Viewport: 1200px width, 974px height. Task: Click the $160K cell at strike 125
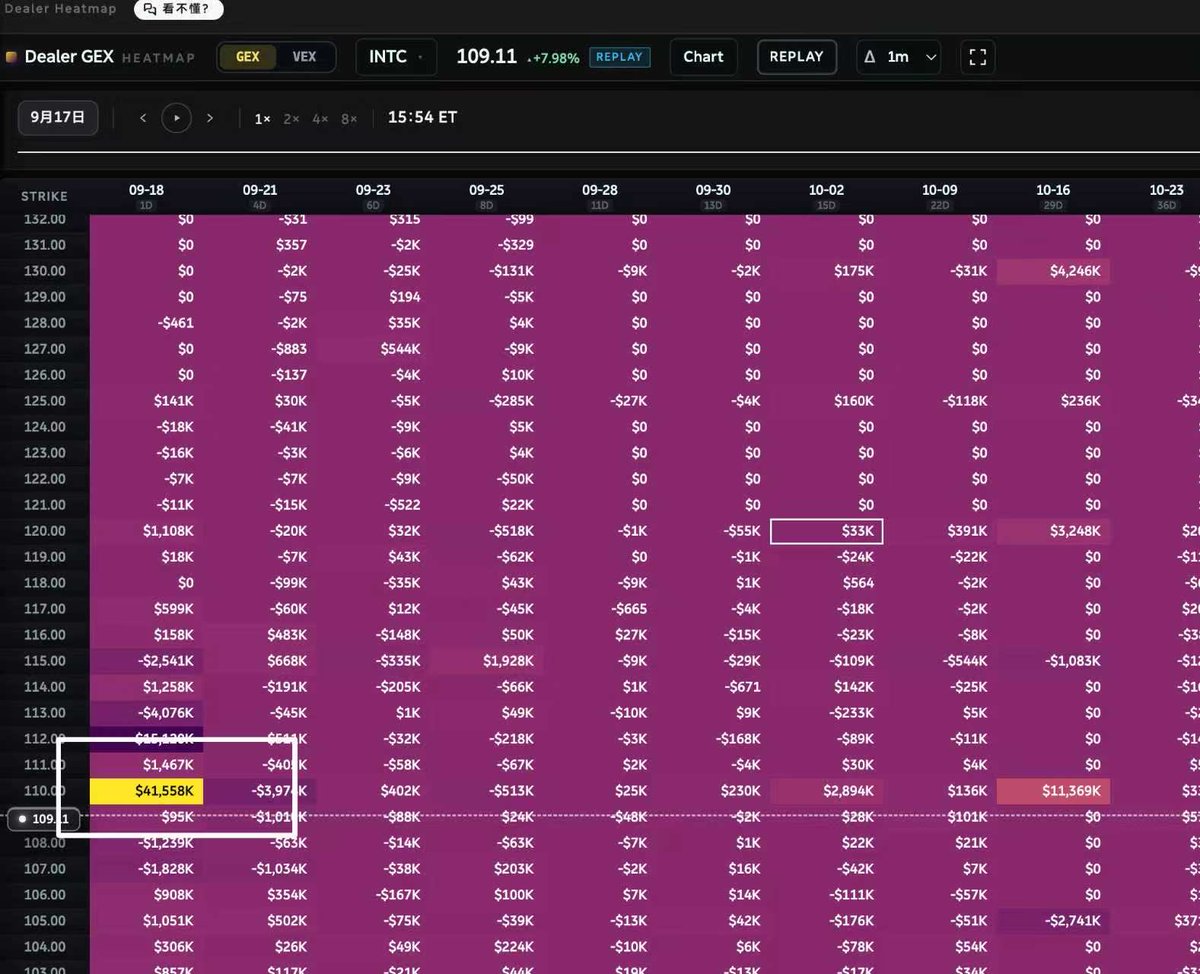826,401
